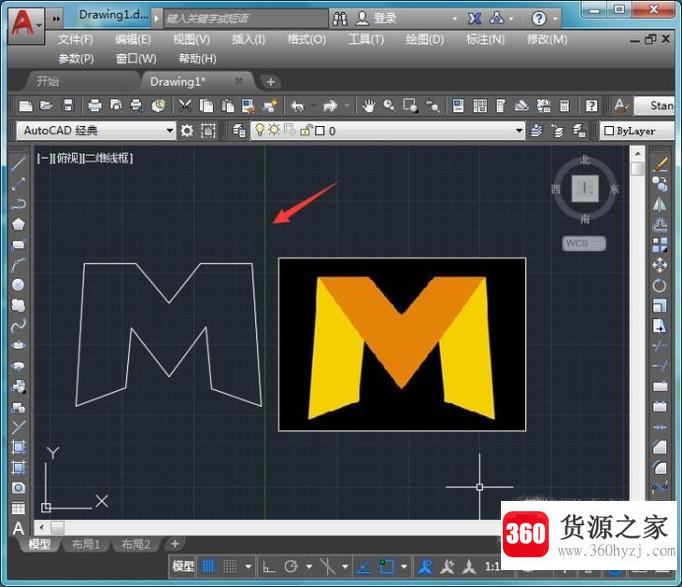The image size is (682, 587).
Task: Select the Hatch tool
Action: [18, 447]
